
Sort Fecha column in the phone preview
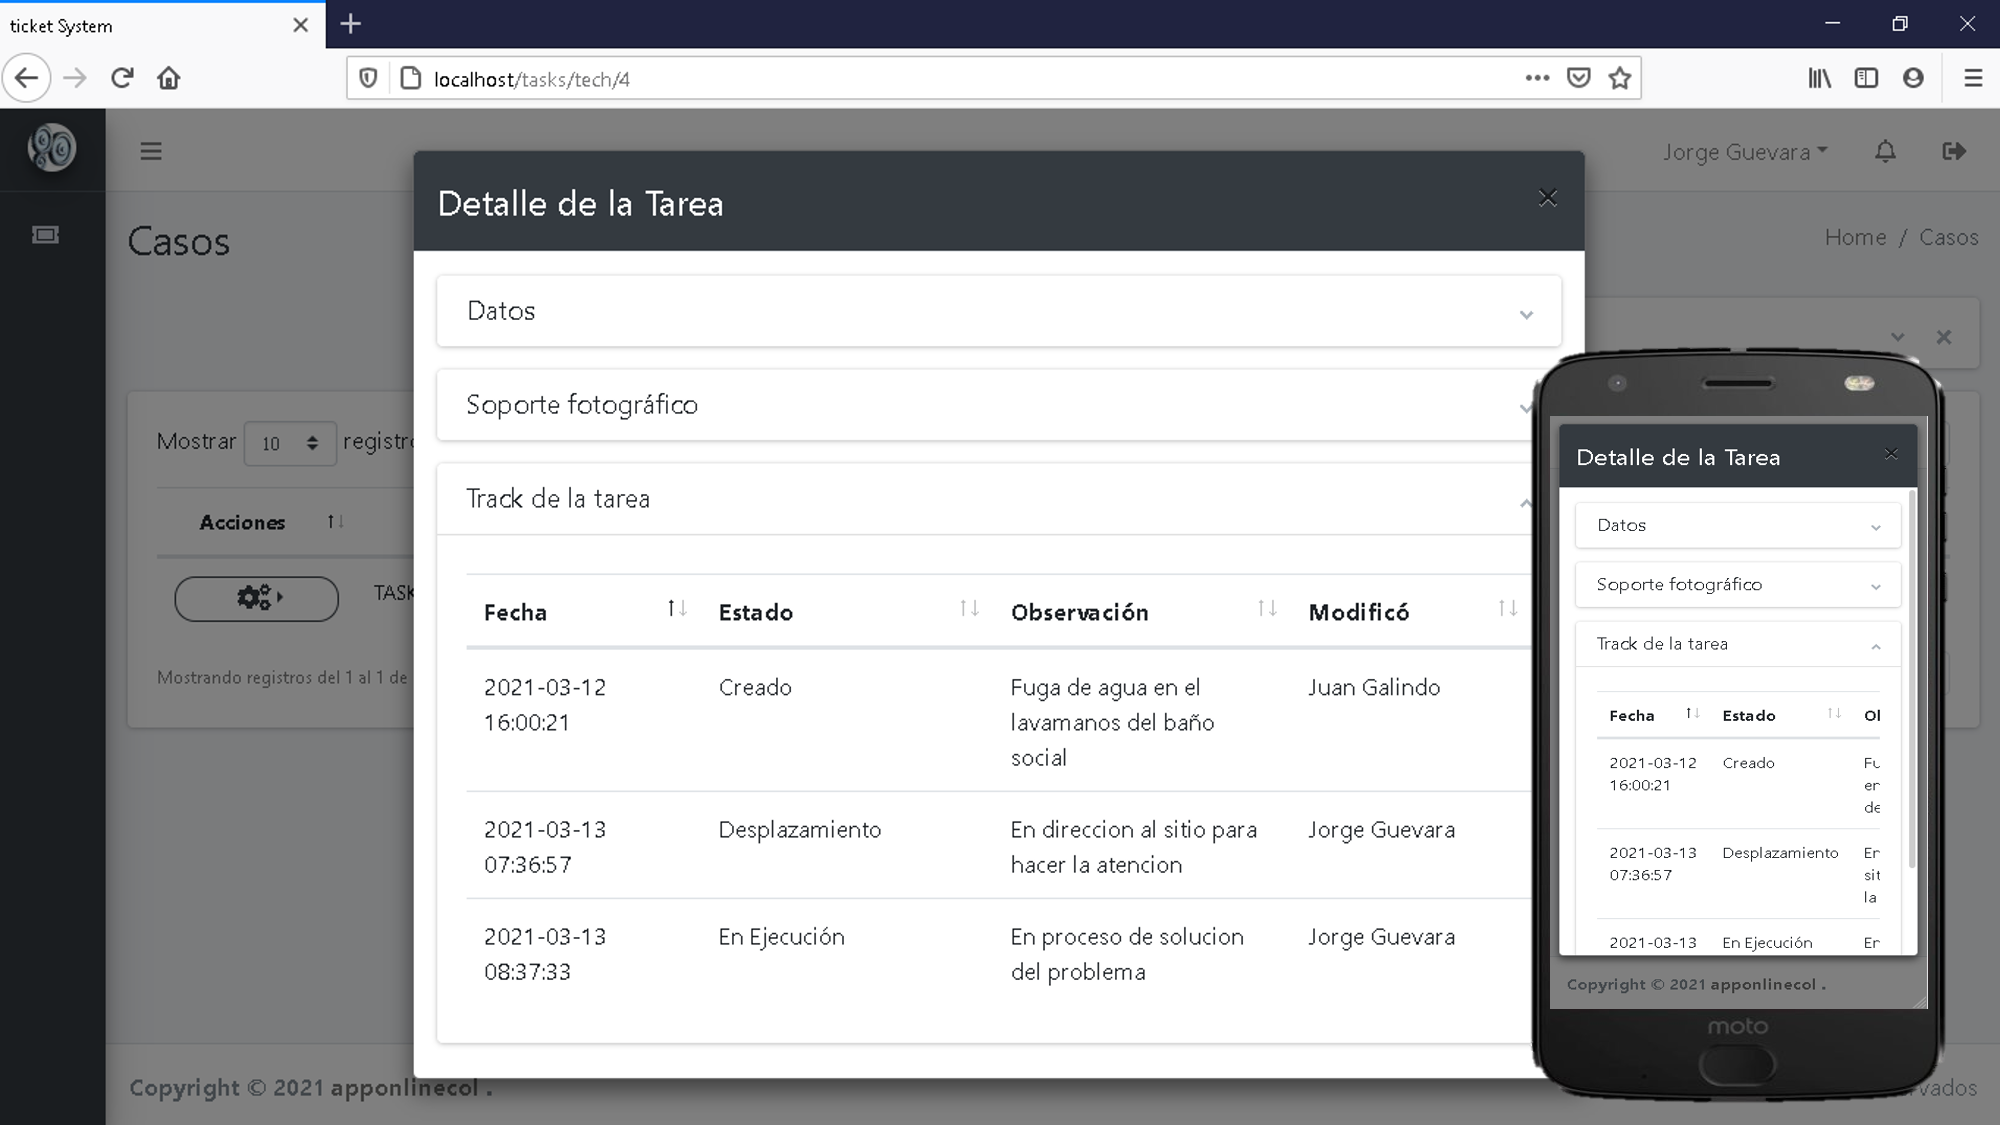pos(1654,715)
